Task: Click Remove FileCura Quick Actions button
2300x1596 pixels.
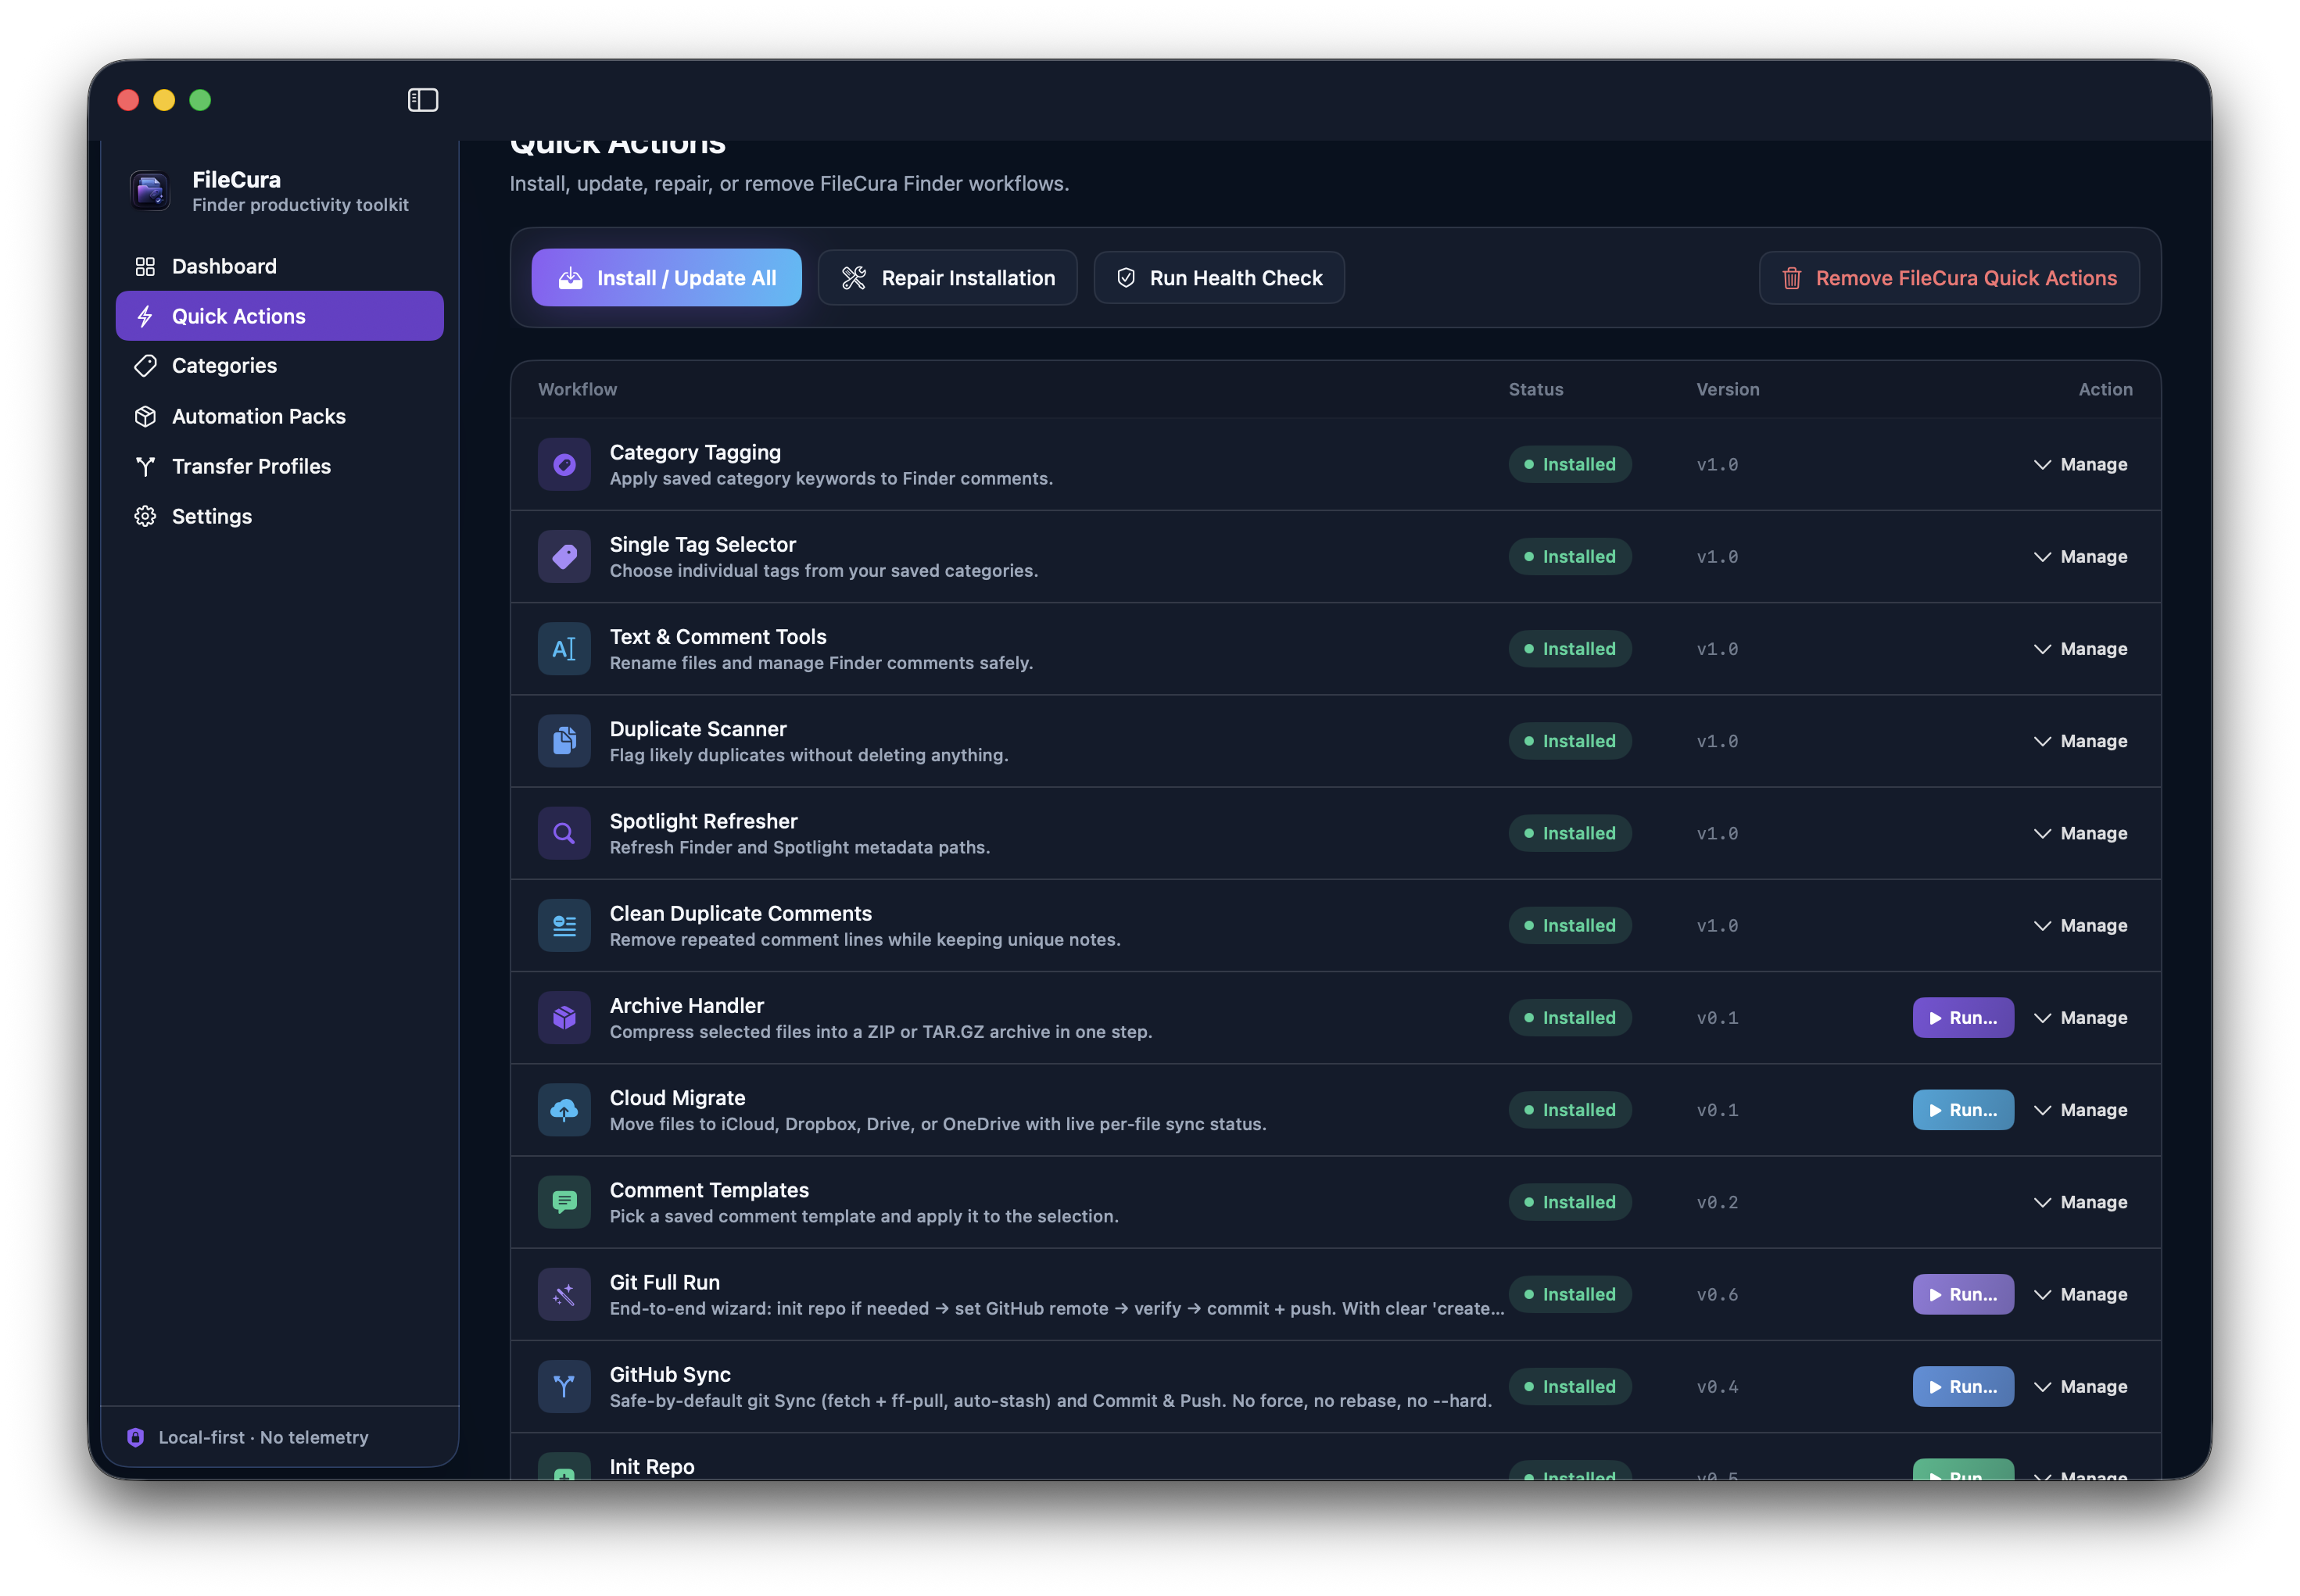Action: [x=1949, y=278]
